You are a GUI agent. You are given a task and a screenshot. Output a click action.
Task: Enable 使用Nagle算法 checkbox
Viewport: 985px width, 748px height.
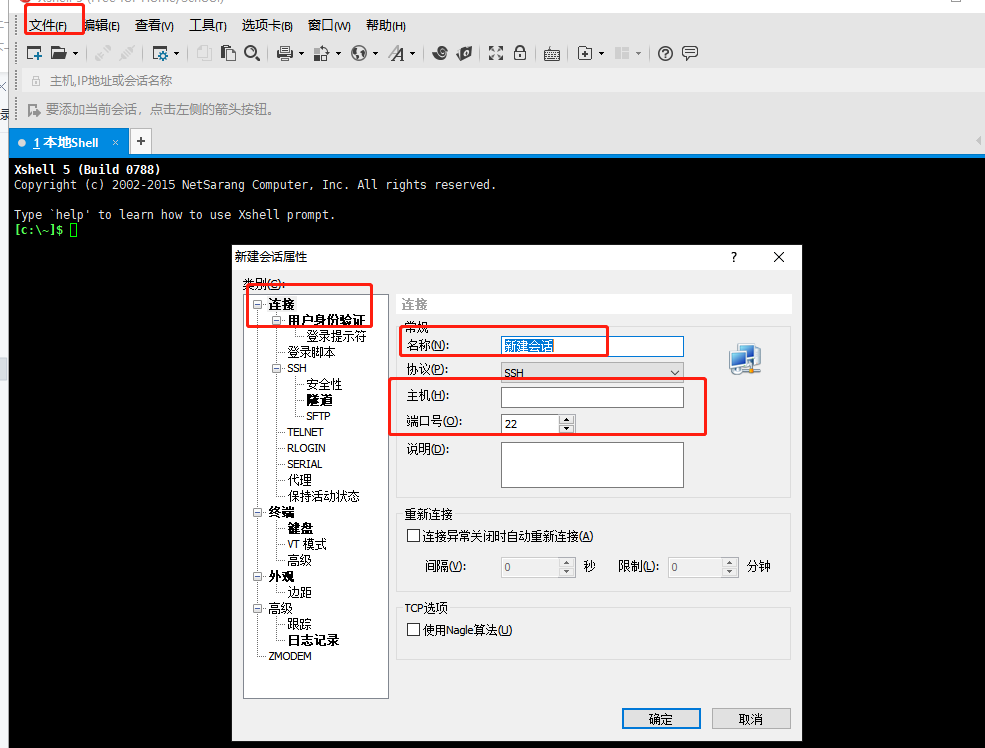pyautogui.click(x=413, y=629)
